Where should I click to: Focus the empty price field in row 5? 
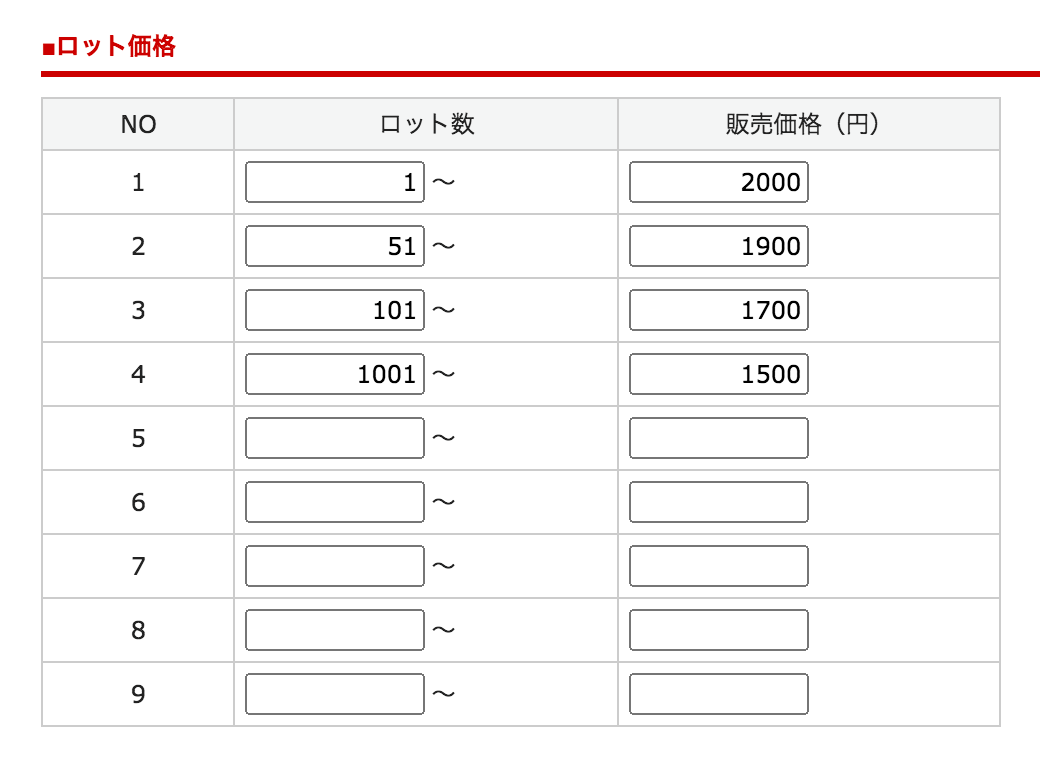point(718,438)
